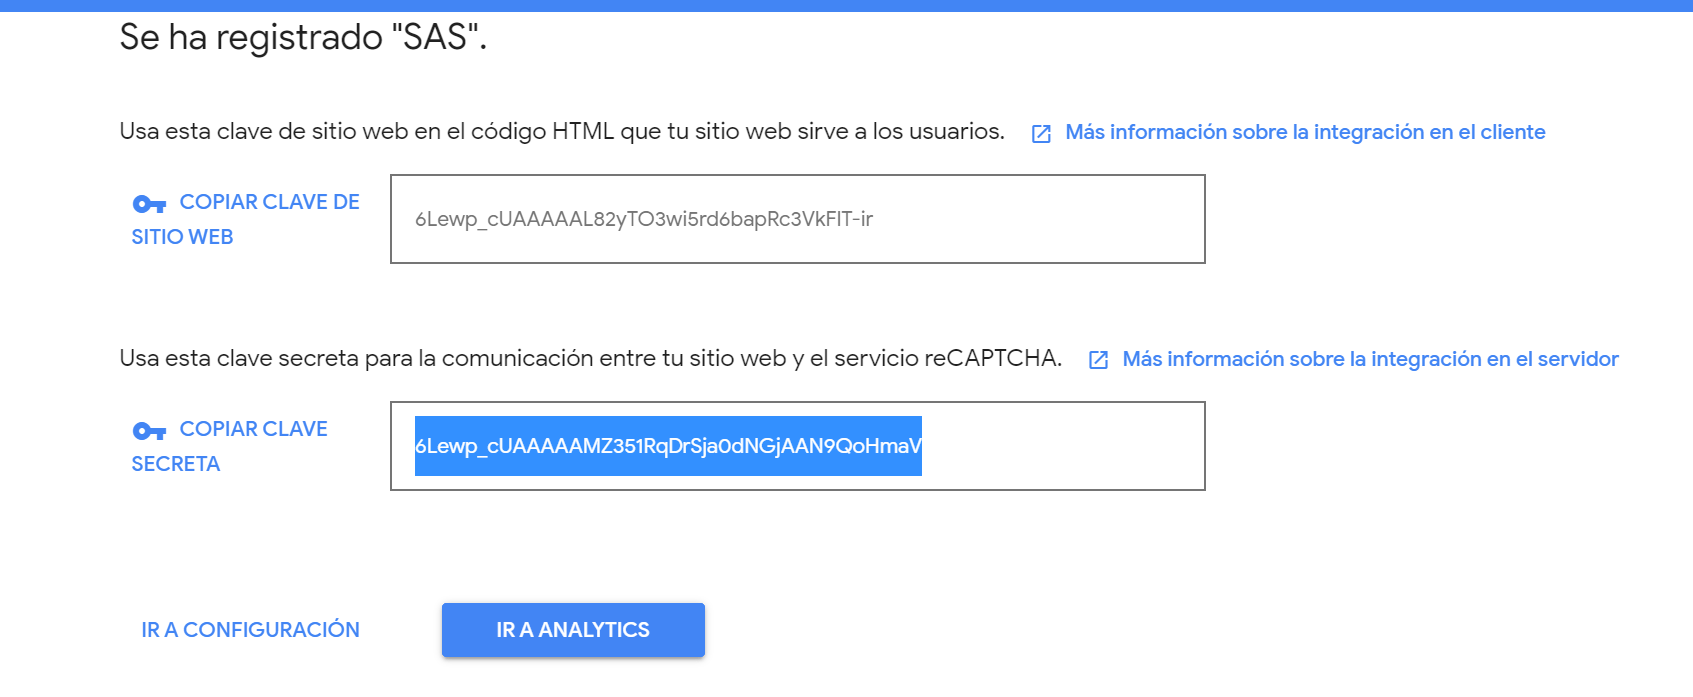Open the external-link icon for server integration info
Image resolution: width=1693 pixels, height=697 pixels.
1098,360
